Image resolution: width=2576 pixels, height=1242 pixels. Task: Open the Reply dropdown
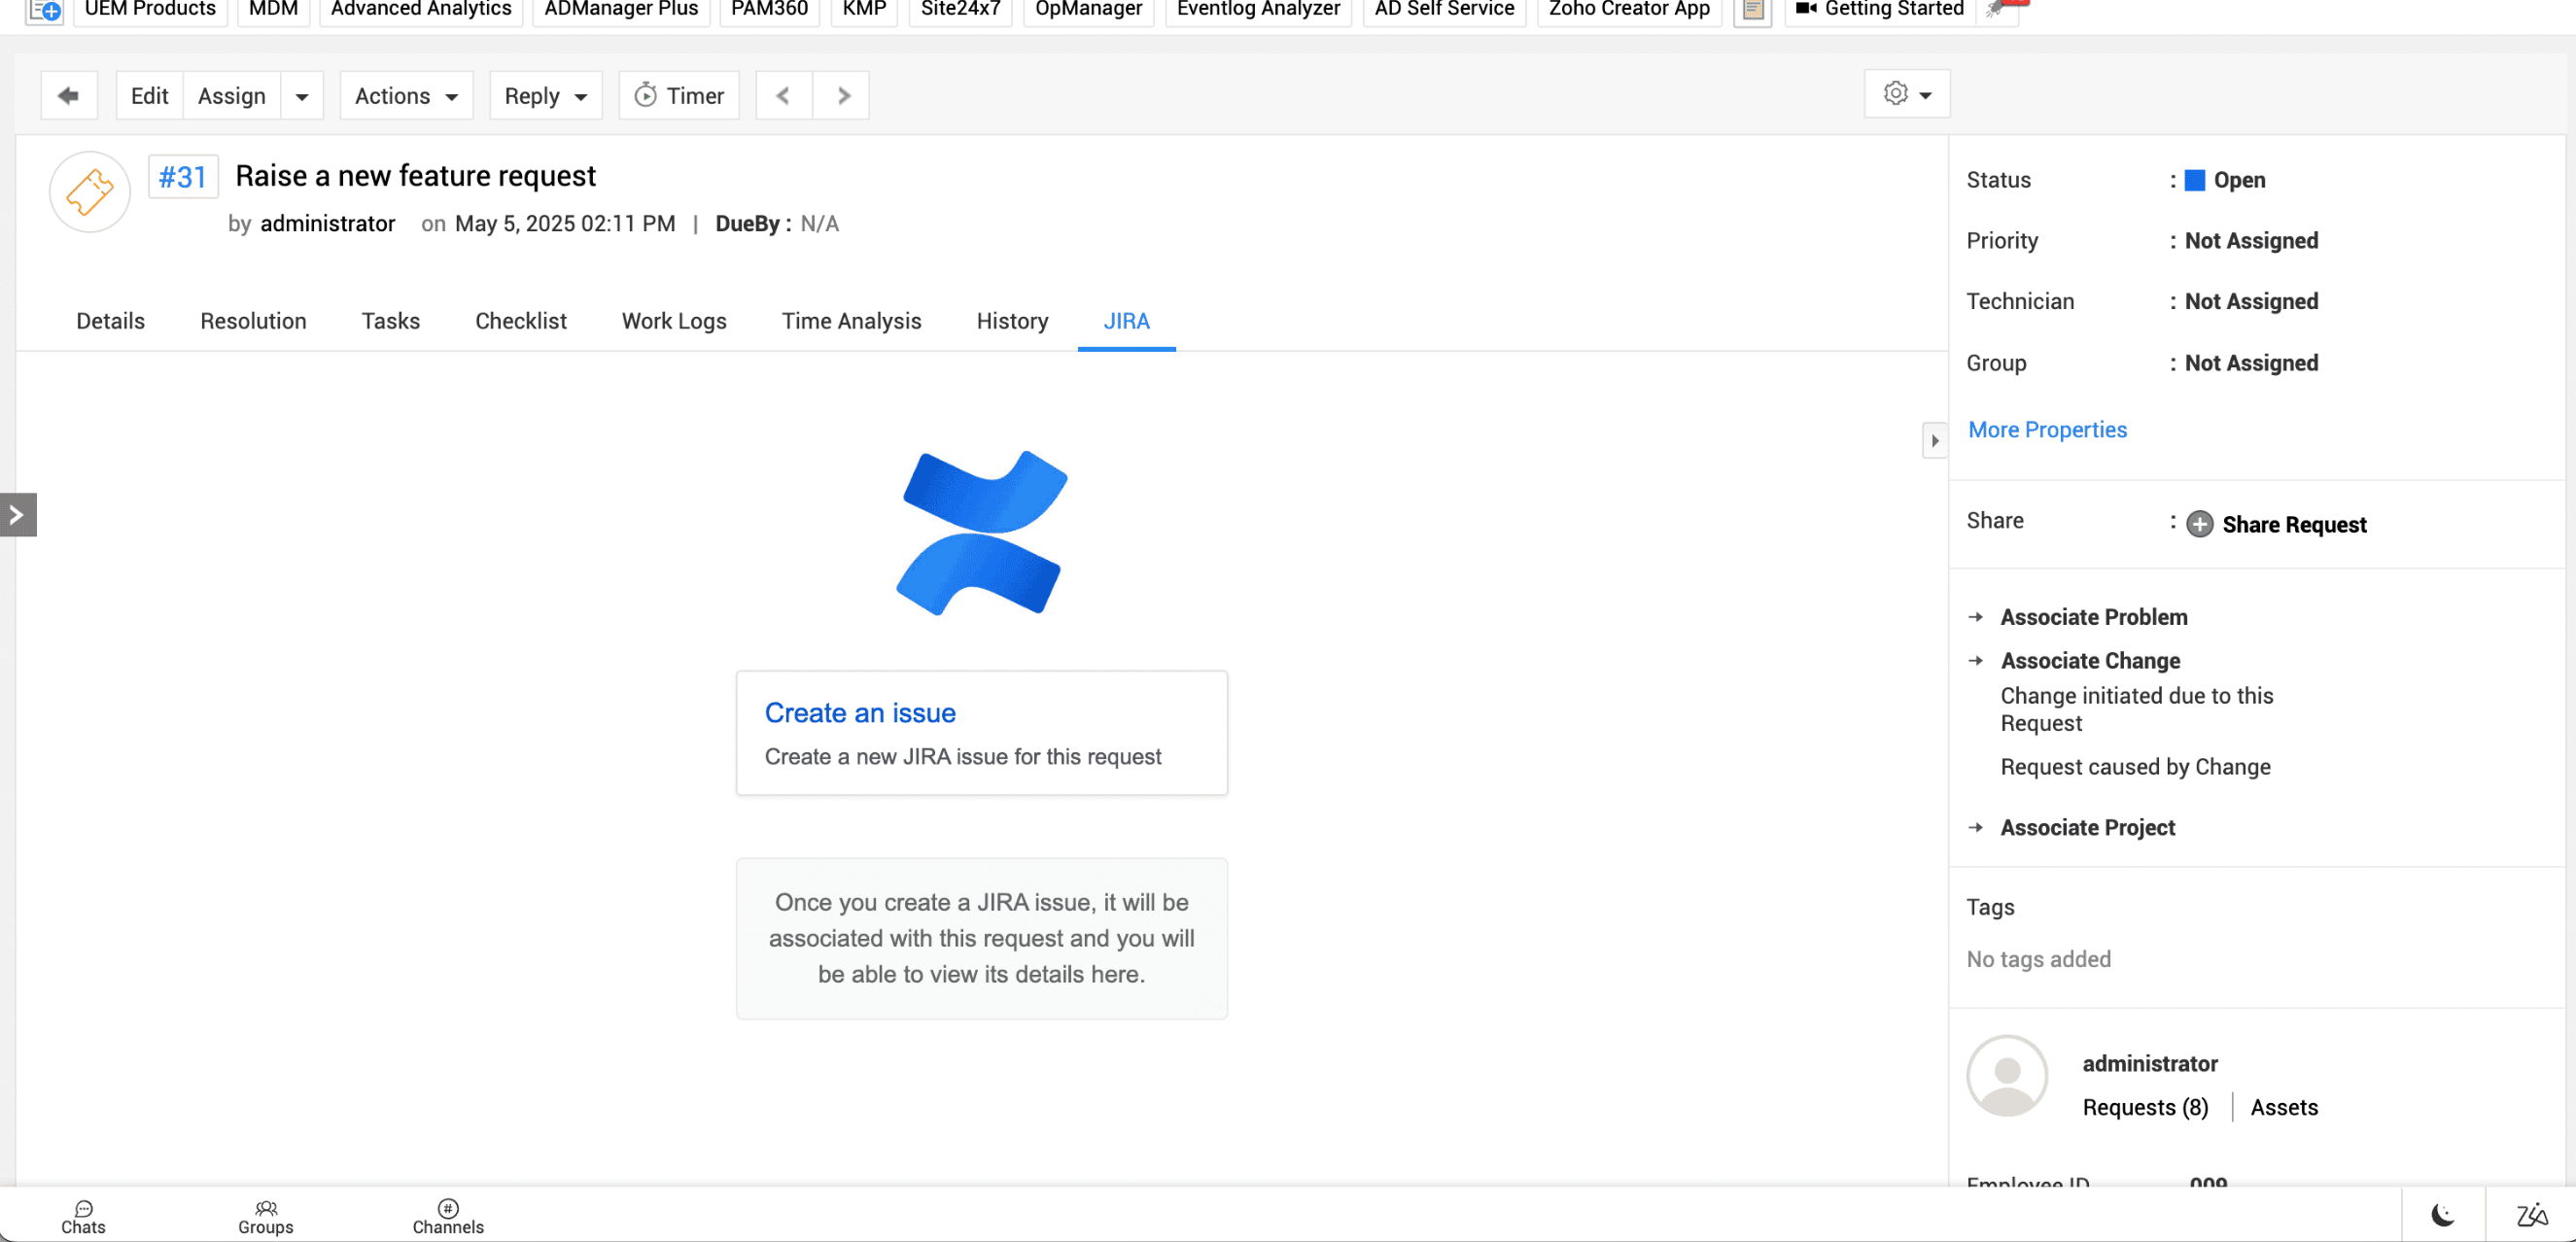point(546,96)
